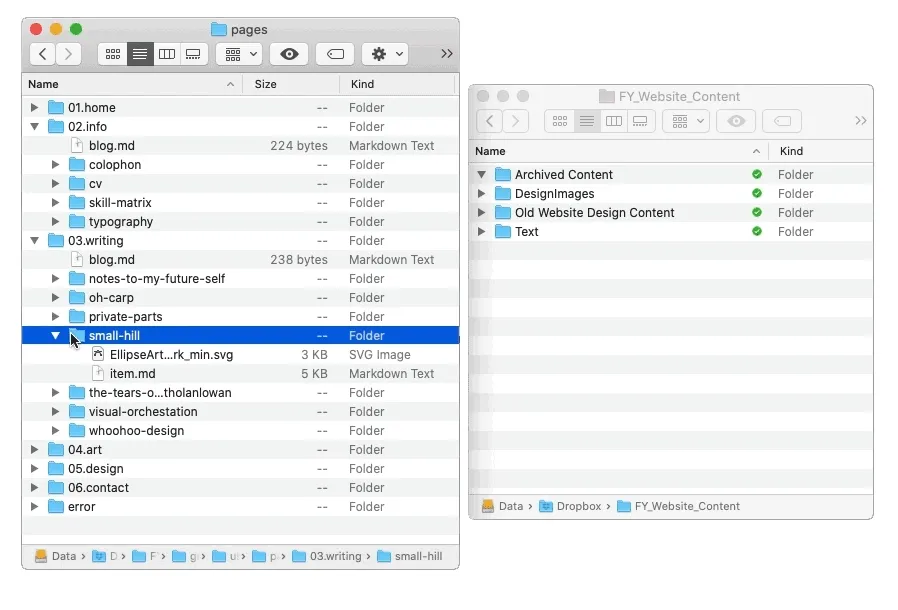Sort files by clicking the Name column header

click(43, 84)
